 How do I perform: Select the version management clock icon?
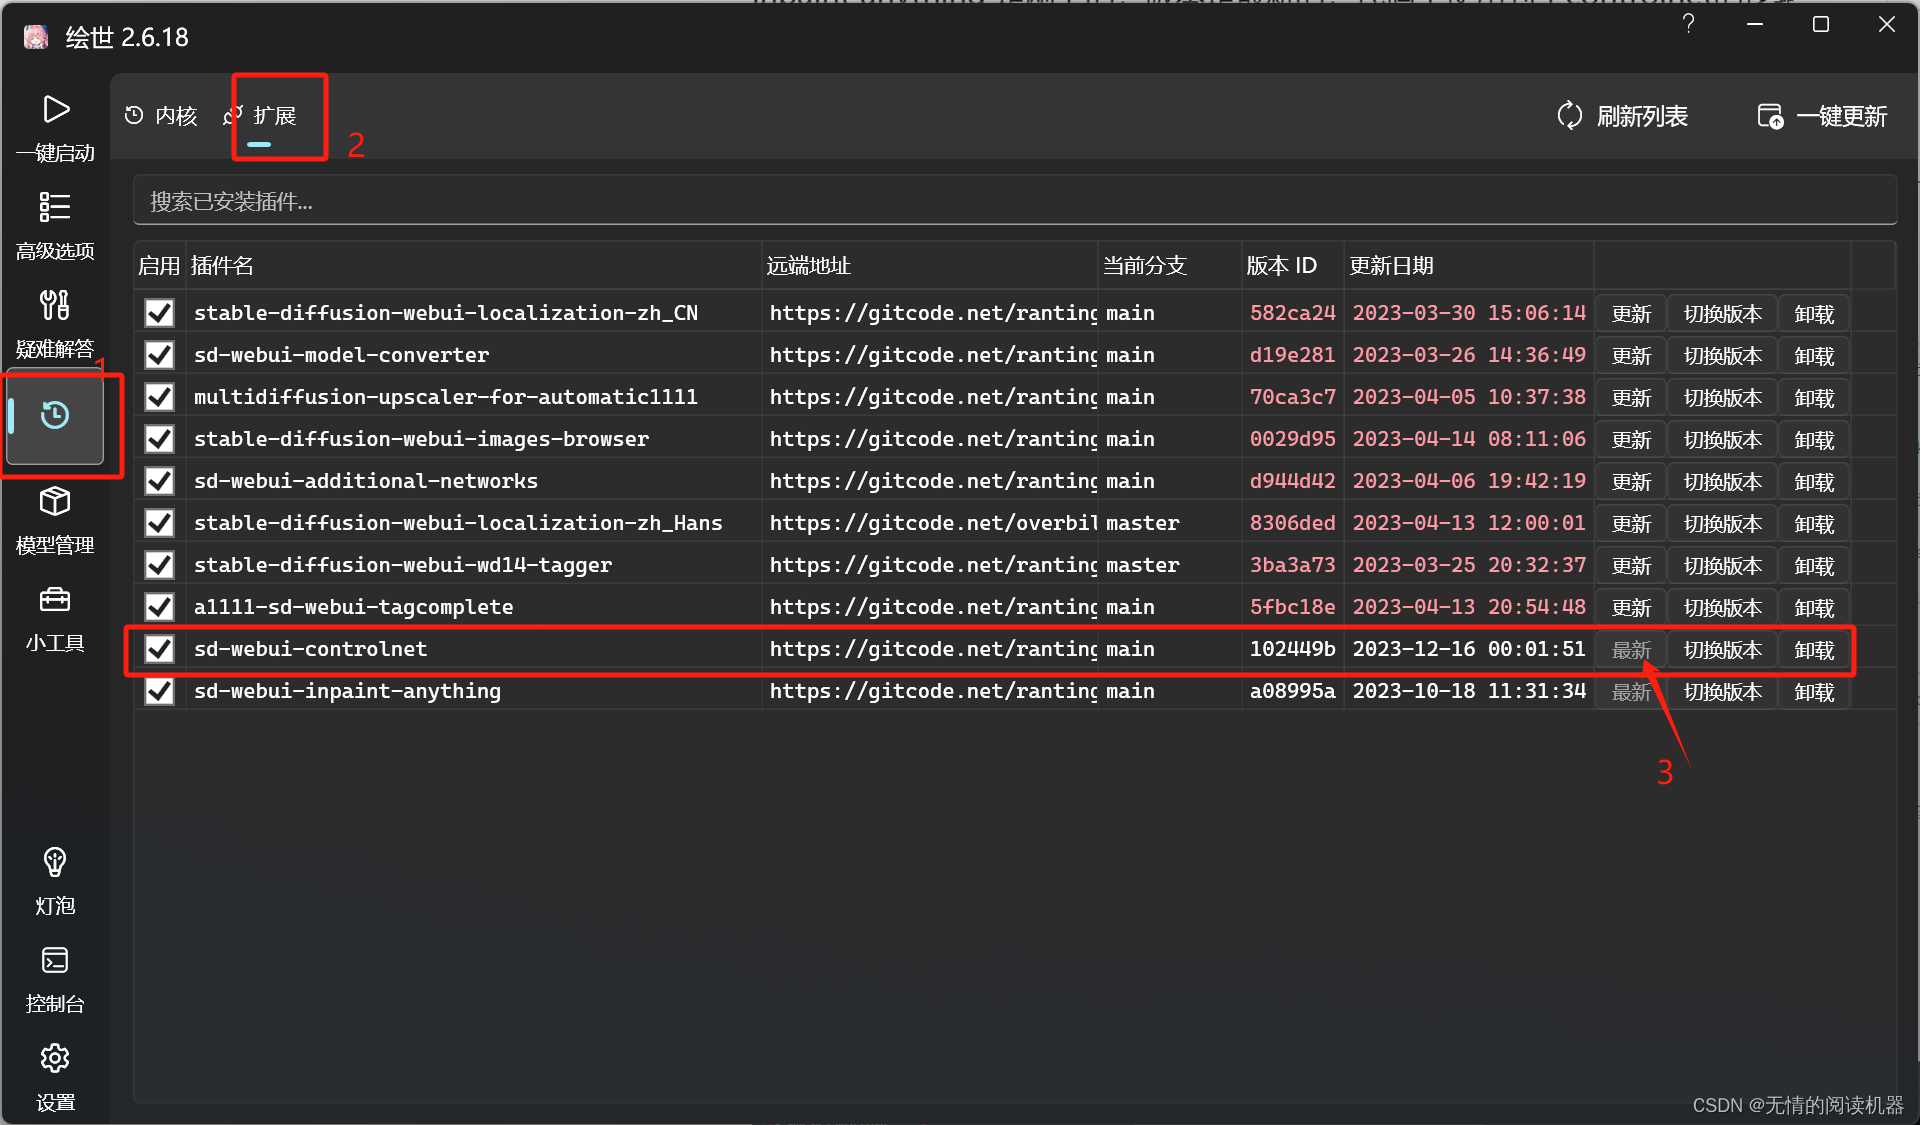55,415
